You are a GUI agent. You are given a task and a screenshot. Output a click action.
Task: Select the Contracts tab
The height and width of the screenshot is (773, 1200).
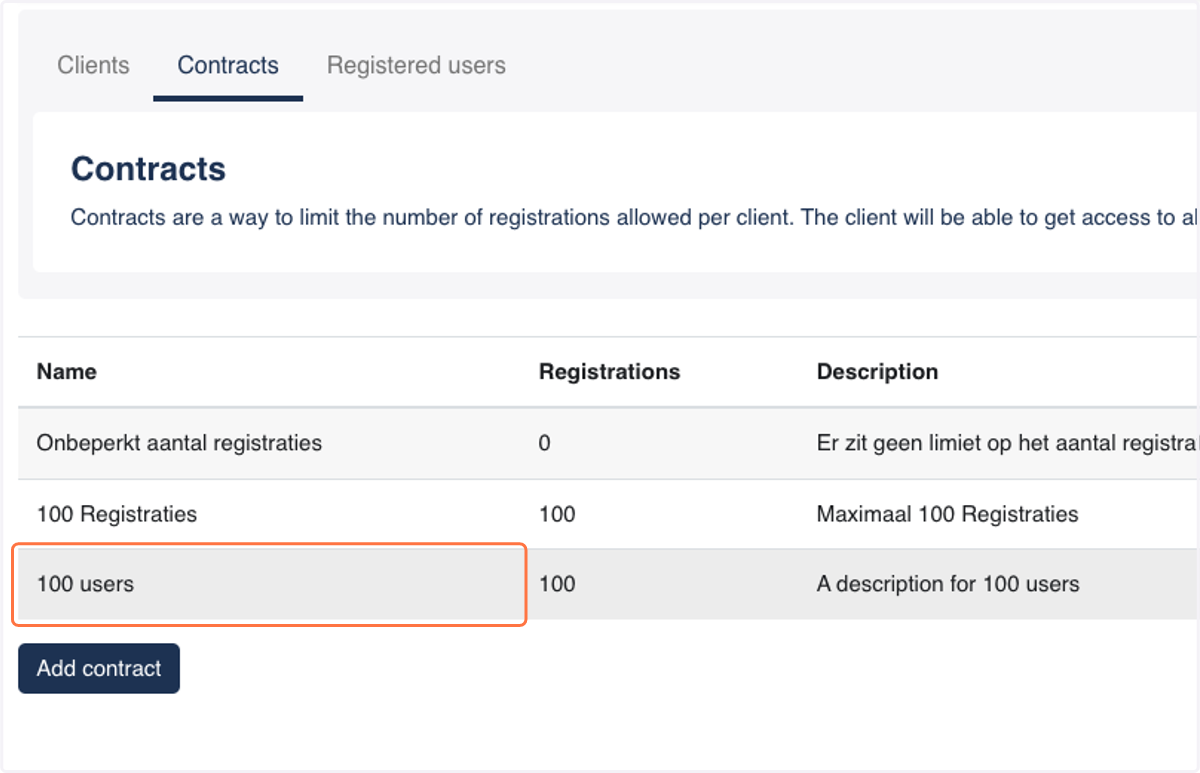(x=228, y=66)
